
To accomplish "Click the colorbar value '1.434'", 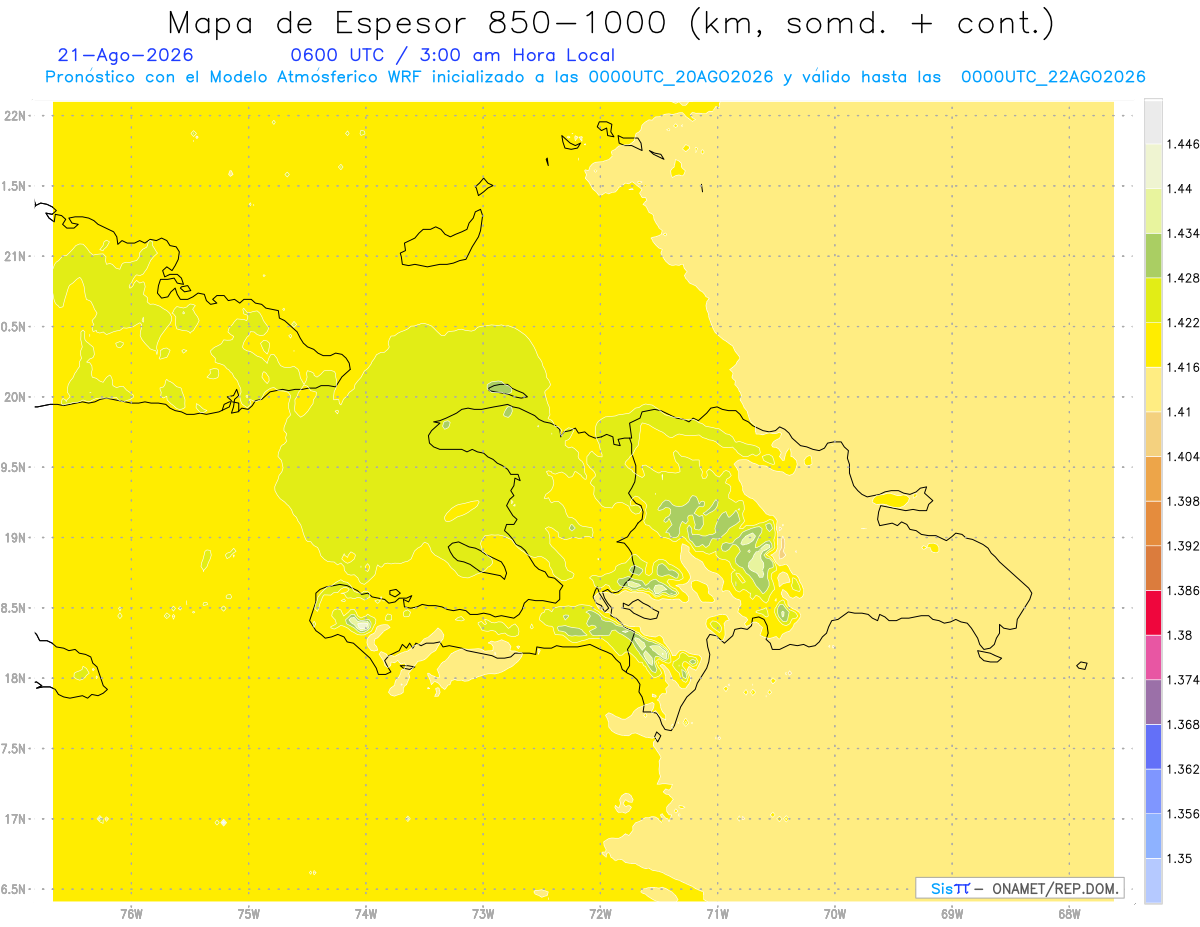I will tap(1182, 234).
